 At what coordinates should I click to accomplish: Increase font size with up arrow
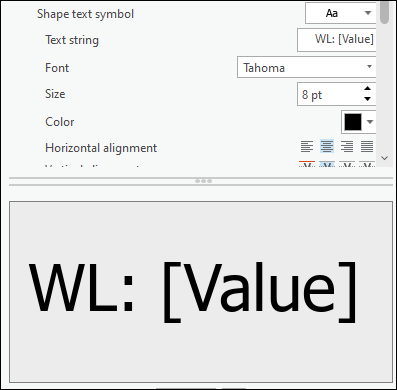pyautogui.click(x=367, y=89)
